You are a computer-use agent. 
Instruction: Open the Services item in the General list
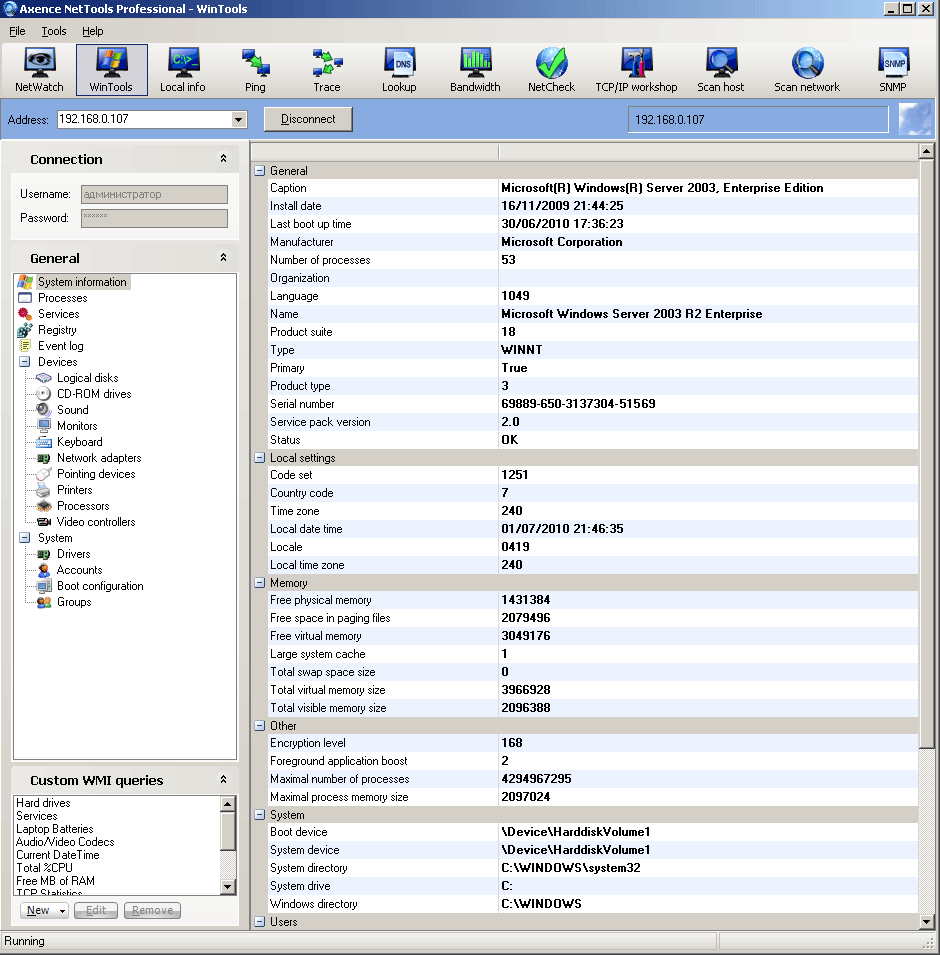click(58, 314)
